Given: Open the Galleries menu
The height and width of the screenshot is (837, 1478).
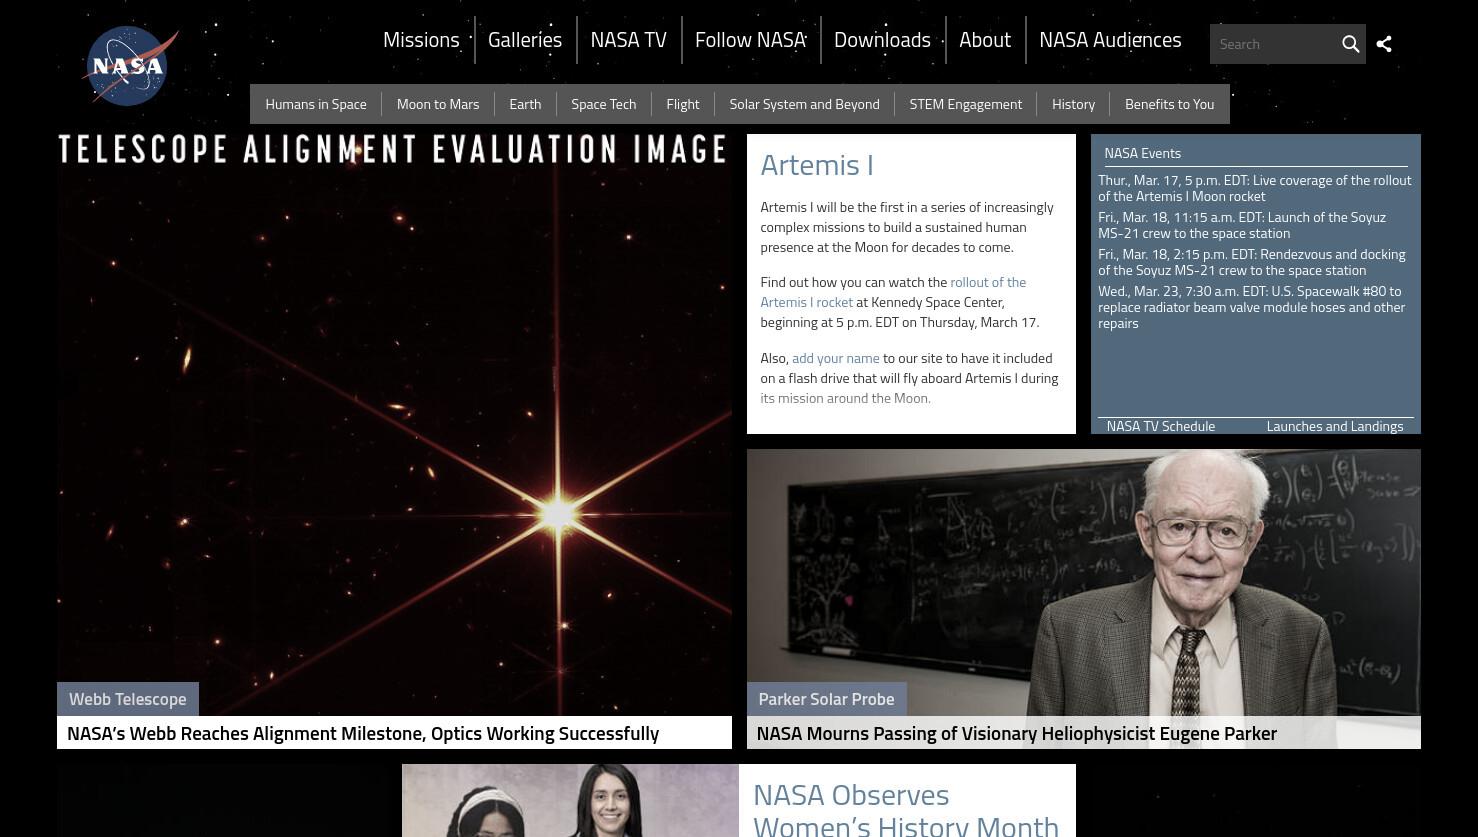Looking at the screenshot, I should 525,40.
